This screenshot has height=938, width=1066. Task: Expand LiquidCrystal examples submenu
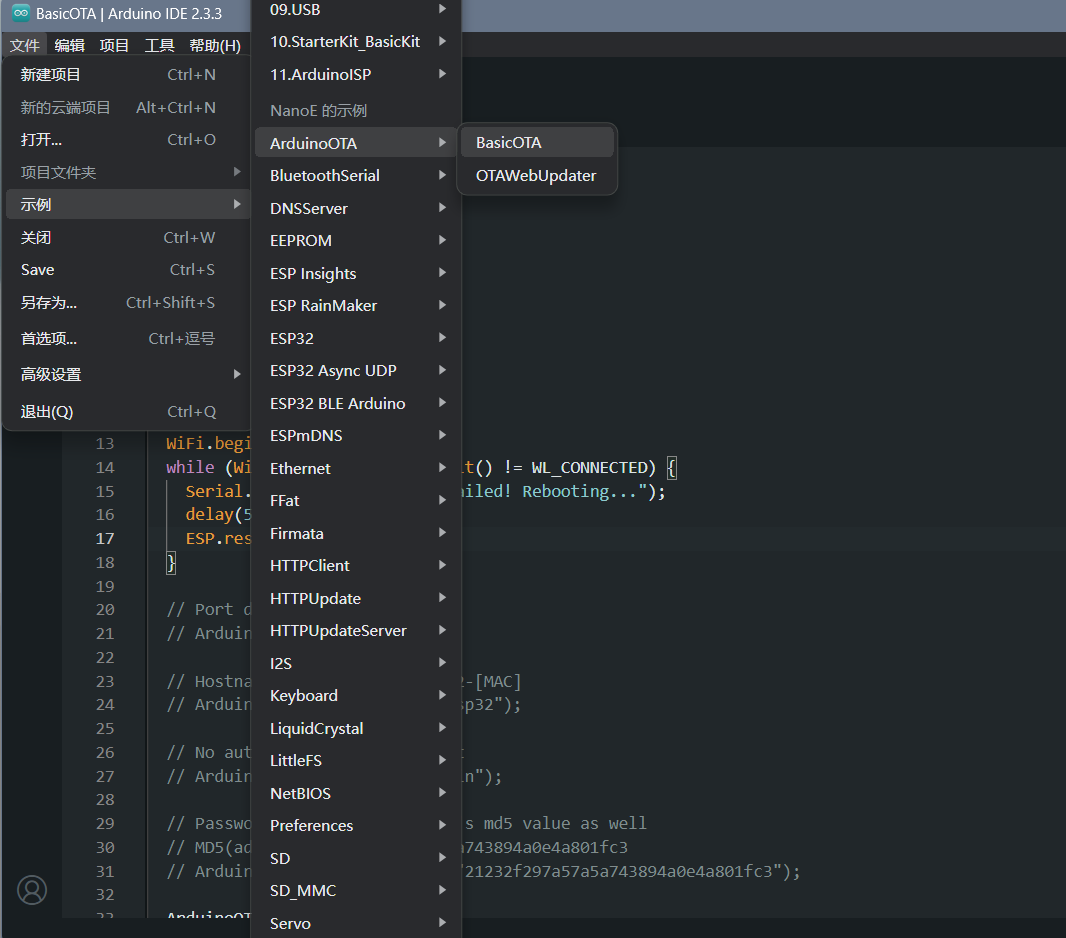(357, 728)
